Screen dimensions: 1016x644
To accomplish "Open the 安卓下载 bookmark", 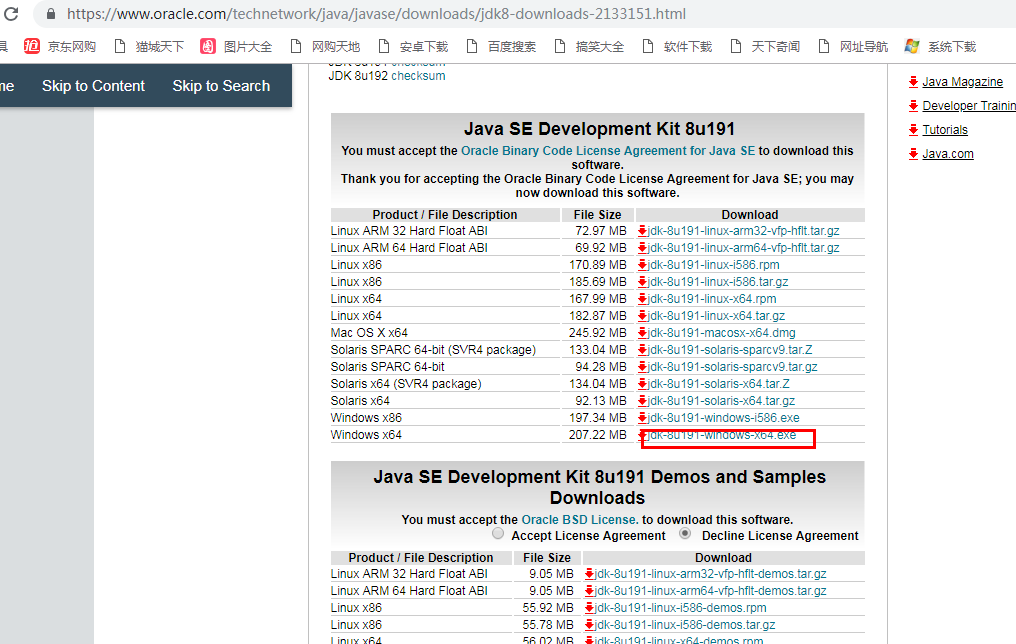I will [413, 47].
